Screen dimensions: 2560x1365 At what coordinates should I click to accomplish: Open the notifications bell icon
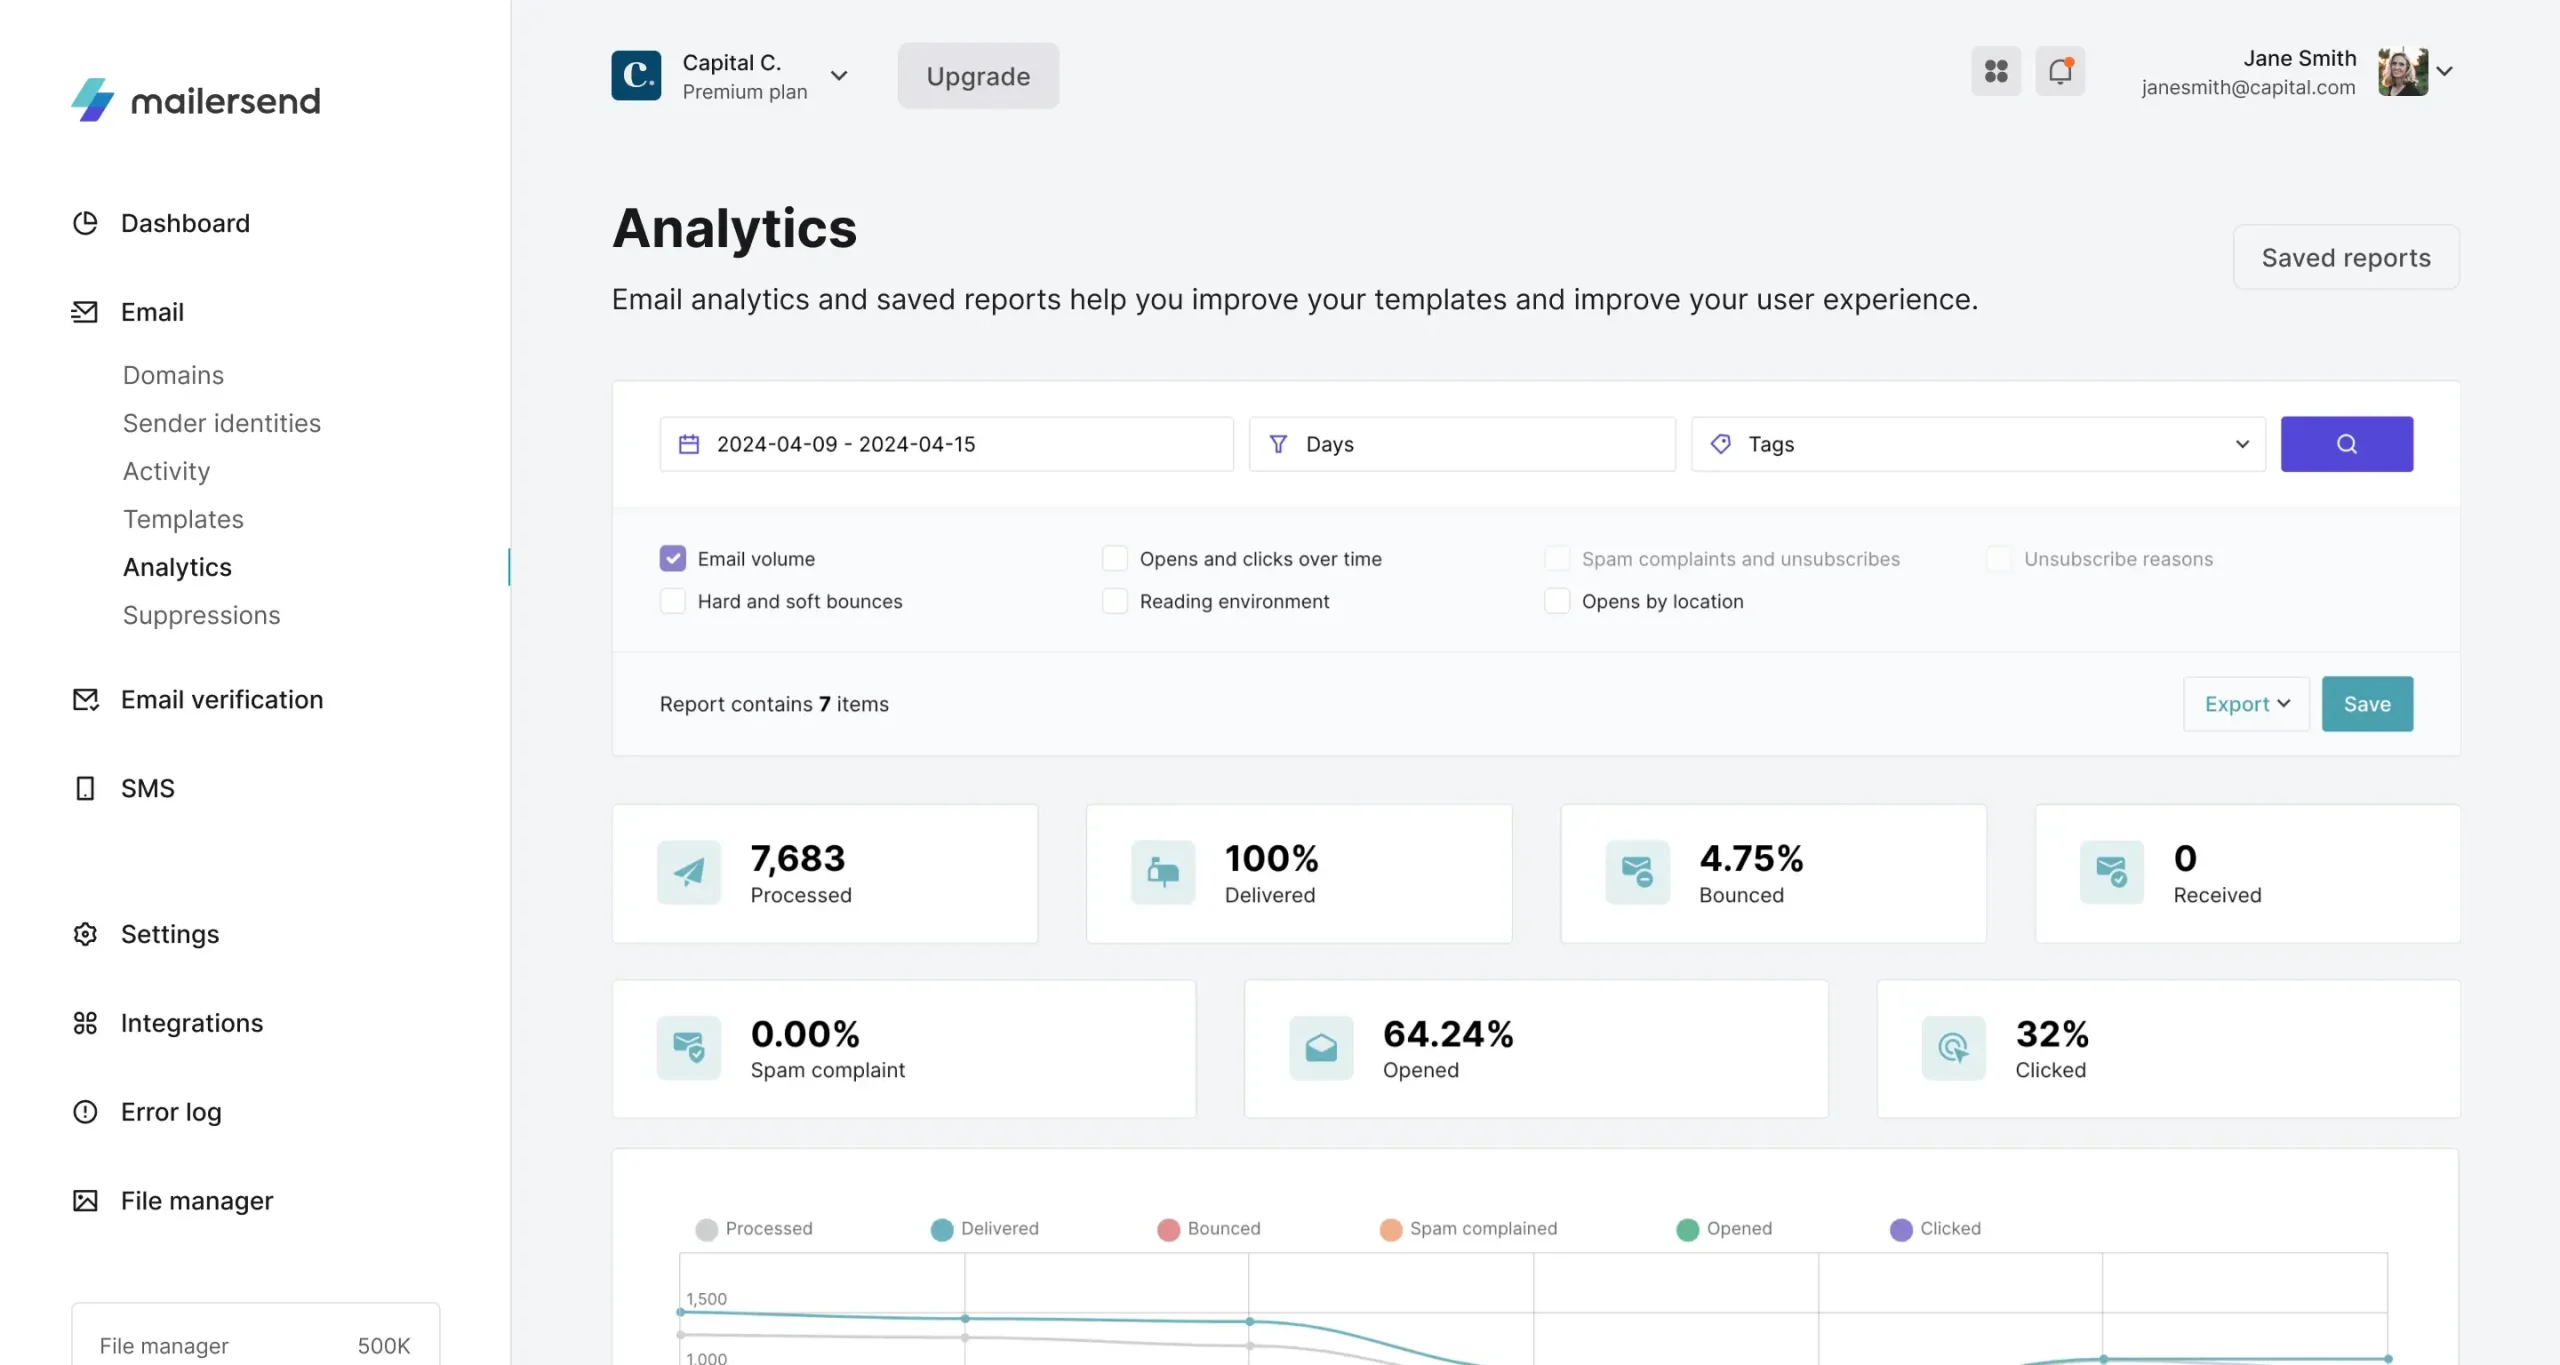pyautogui.click(x=2060, y=71)
